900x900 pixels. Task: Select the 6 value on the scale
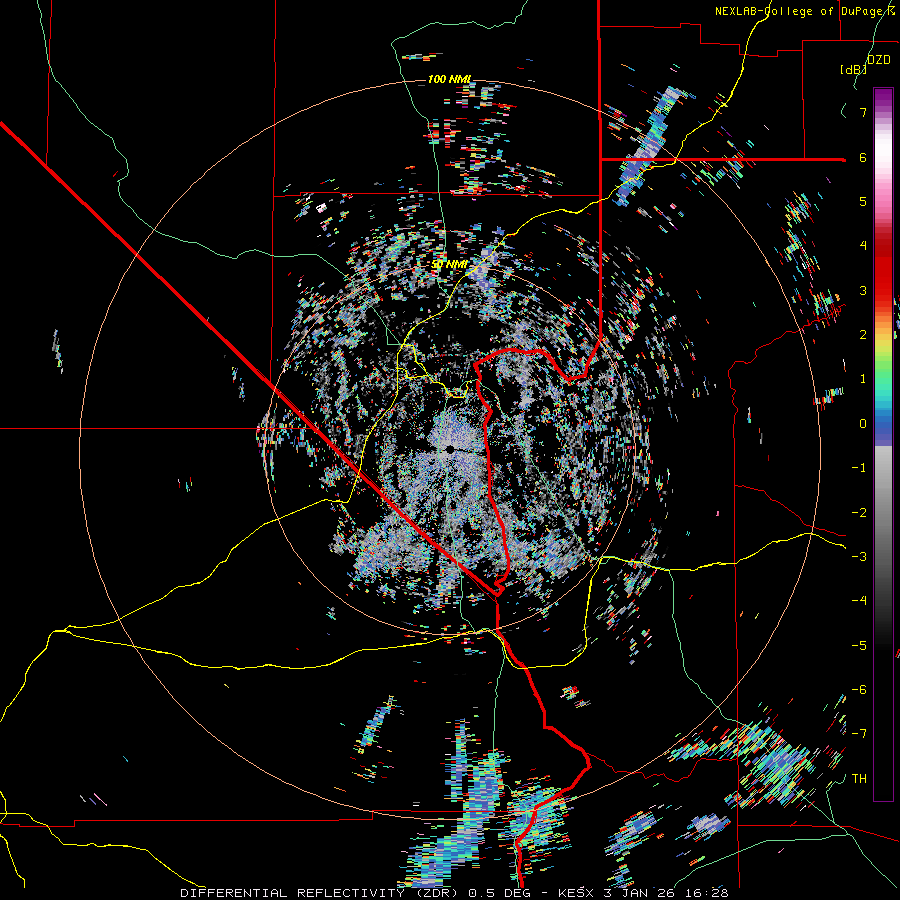[863, 157]
